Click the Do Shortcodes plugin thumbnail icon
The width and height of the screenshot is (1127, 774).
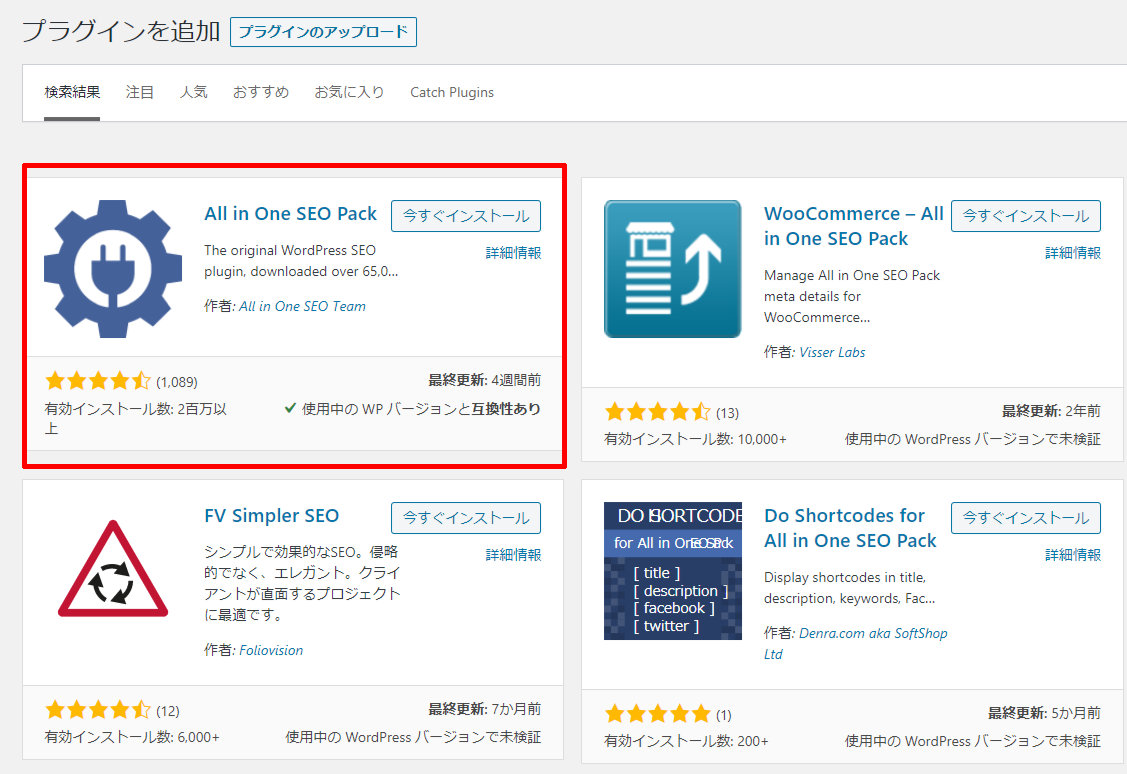672,571
